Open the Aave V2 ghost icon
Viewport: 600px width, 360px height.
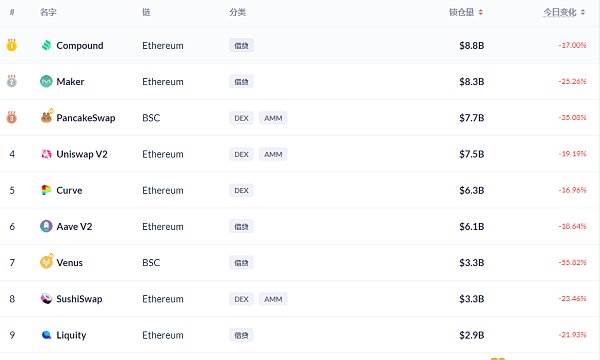coord(46,226)
